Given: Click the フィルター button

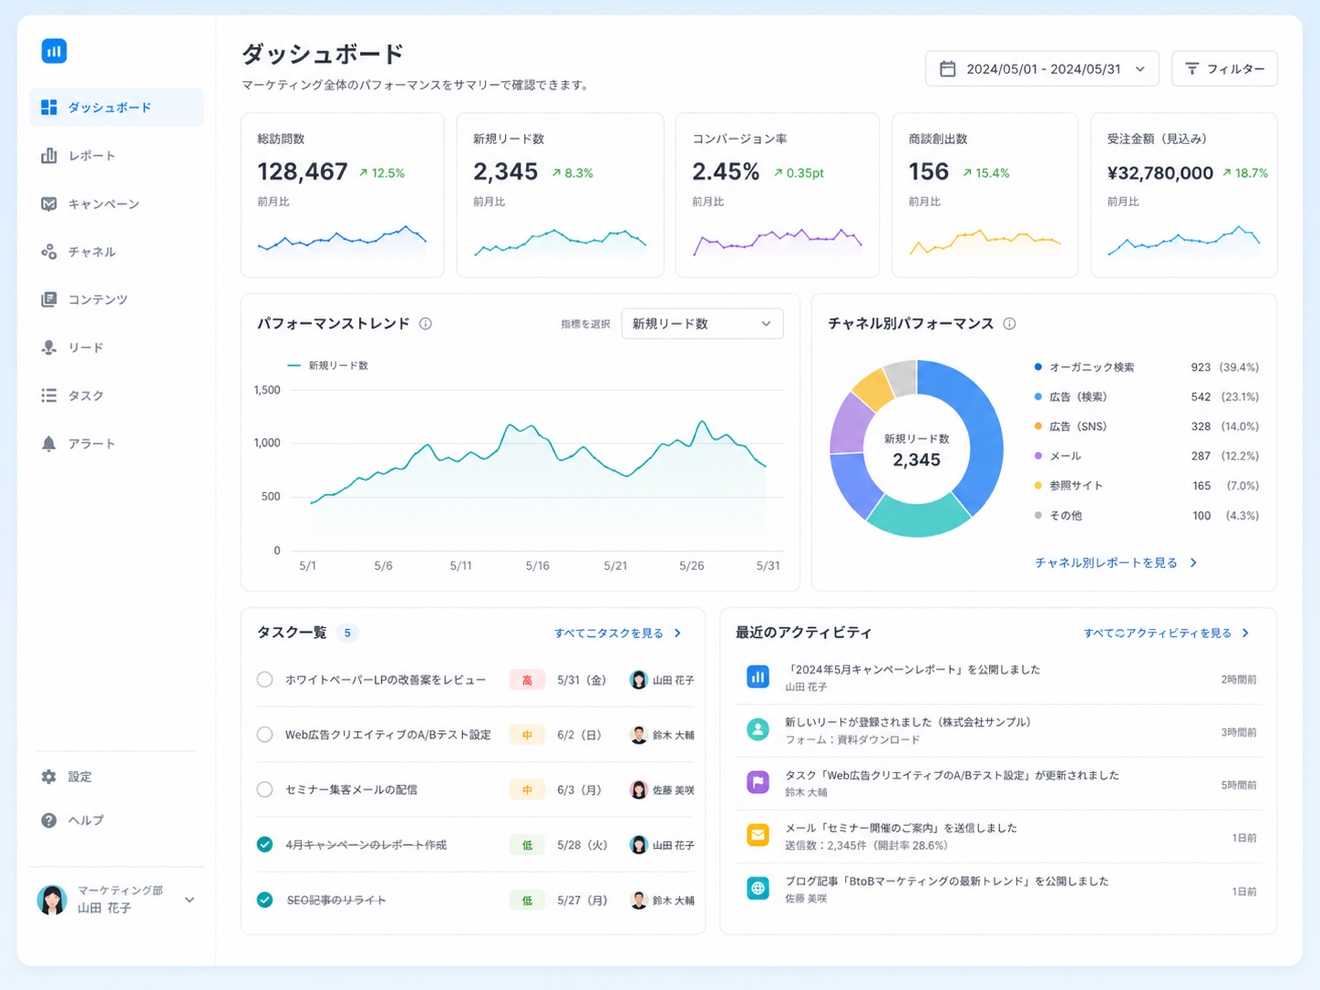Looking at the screenshot, I should coord(1225,69).
